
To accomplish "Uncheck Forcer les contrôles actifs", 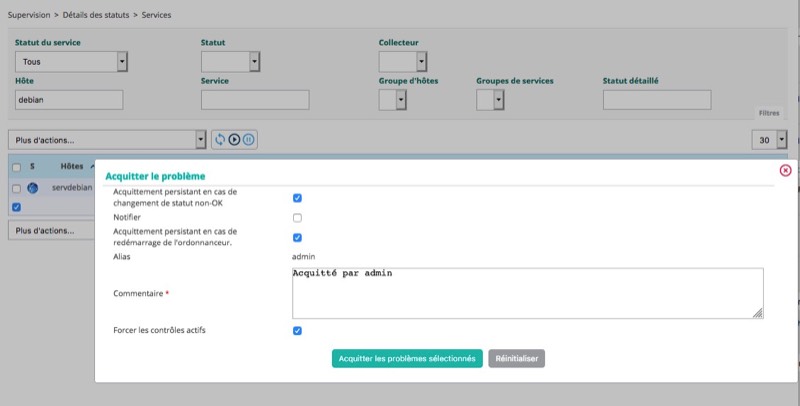I will tap(297, 331).
